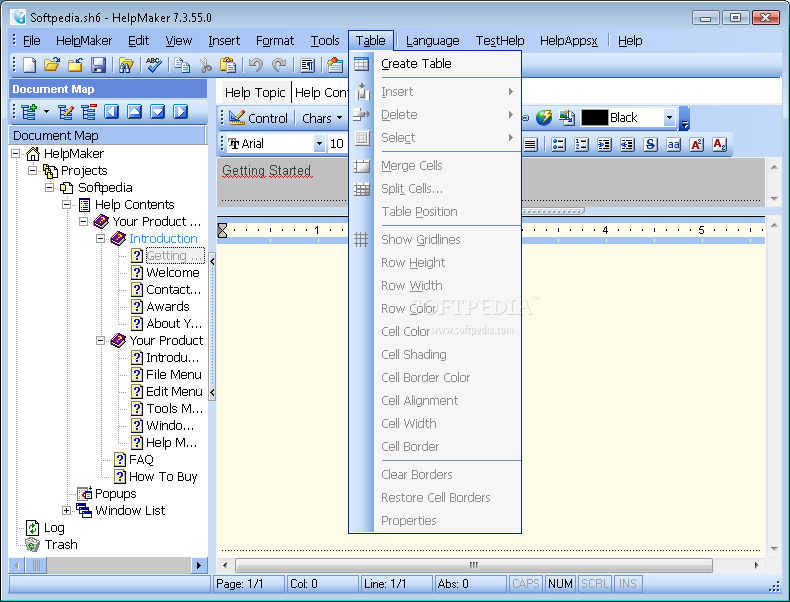The height and width of the screenshot is (602, 790).
Task: Click the binoculars find icon
Action: pyautogui.click(x=126, y=64)
